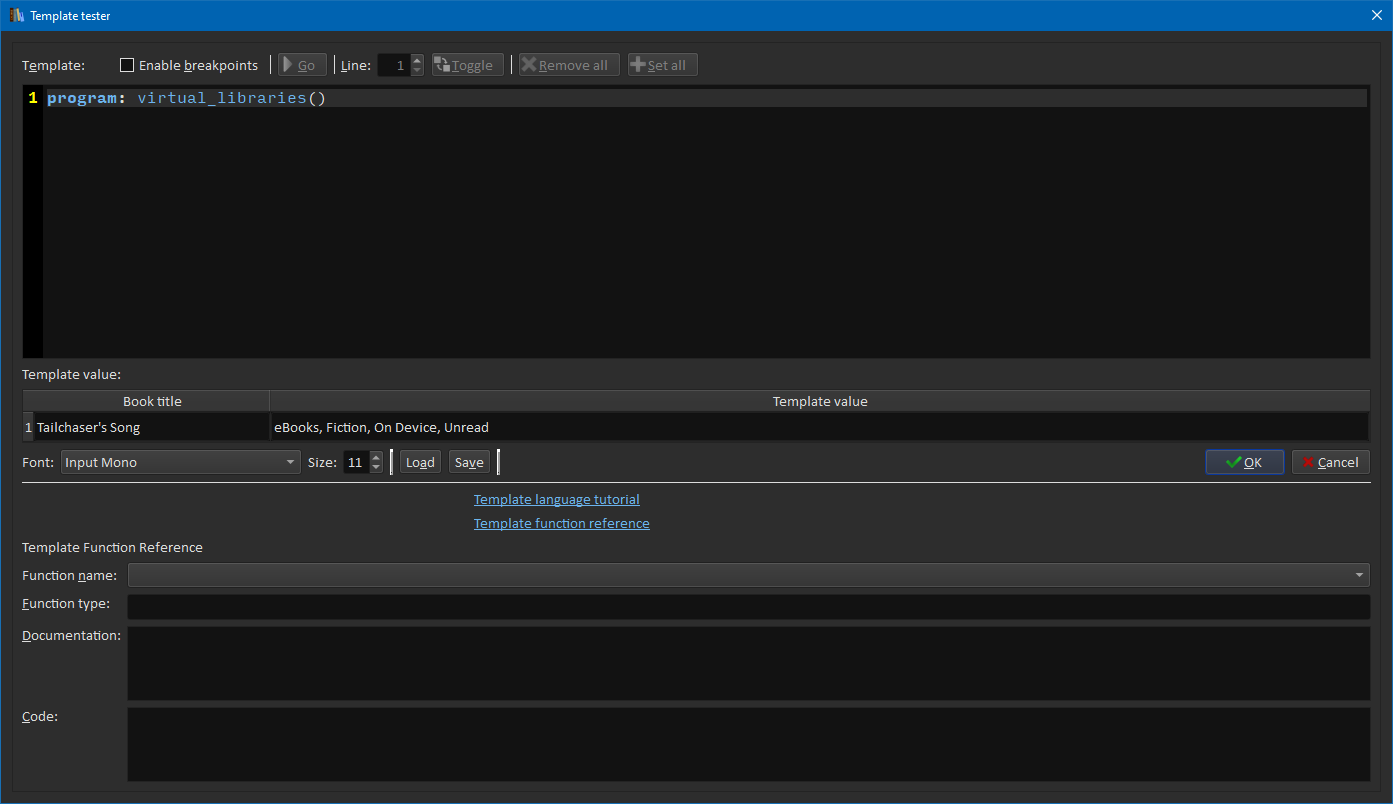This screenshot has height=804, width=1393.
Task: Click the Toggle breakpoint button
Action: pos(468,65)
